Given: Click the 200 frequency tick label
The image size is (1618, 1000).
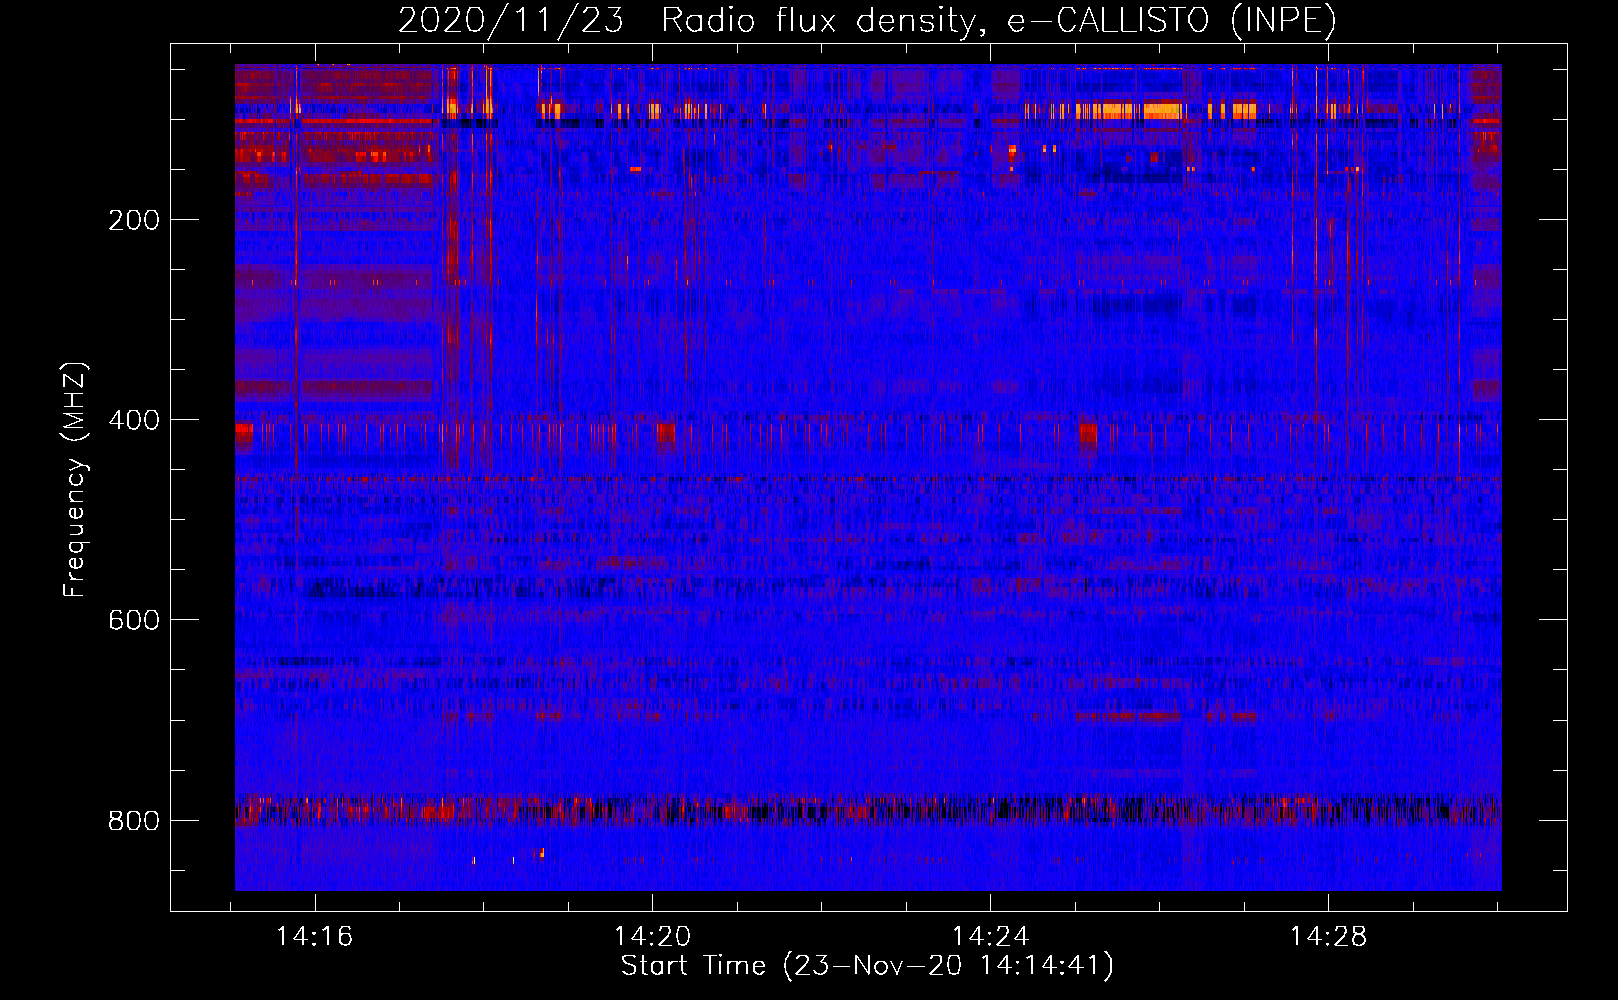Looking at the screenshot, I should click(x=133, y=220).
